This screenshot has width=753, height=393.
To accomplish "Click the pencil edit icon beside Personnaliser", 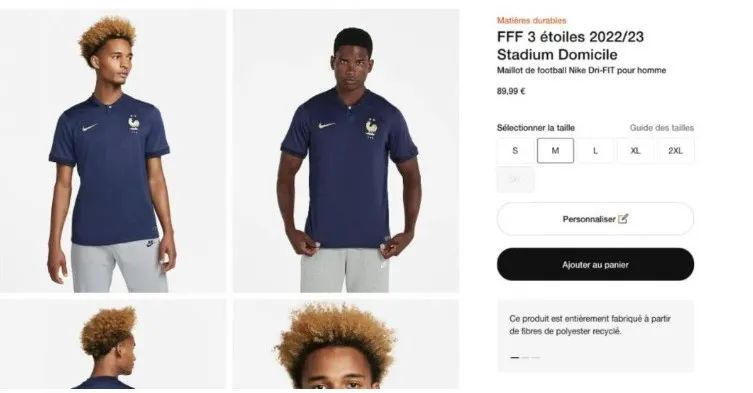I will (x=623, y=219).
